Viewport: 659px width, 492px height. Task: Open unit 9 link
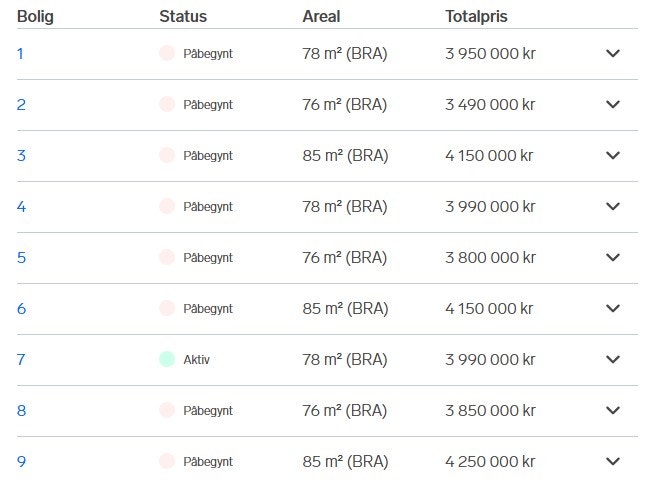tap(21, 462)
